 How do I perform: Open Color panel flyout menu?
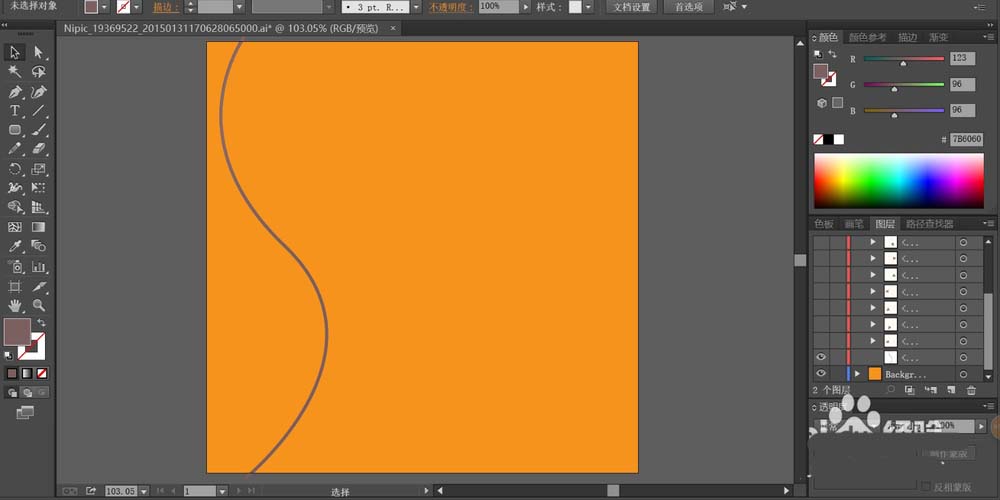989,38
